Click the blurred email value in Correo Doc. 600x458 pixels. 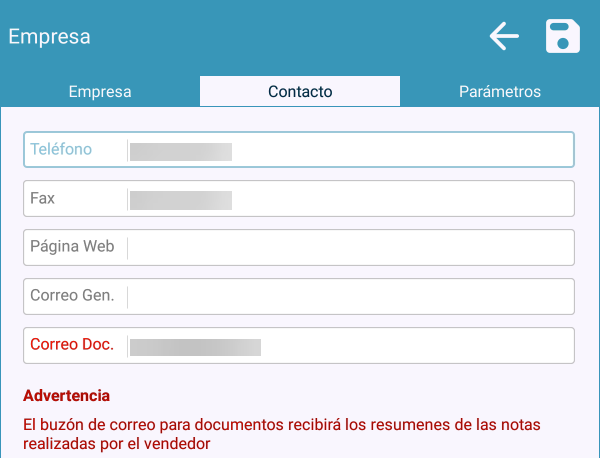click(195, 347)
